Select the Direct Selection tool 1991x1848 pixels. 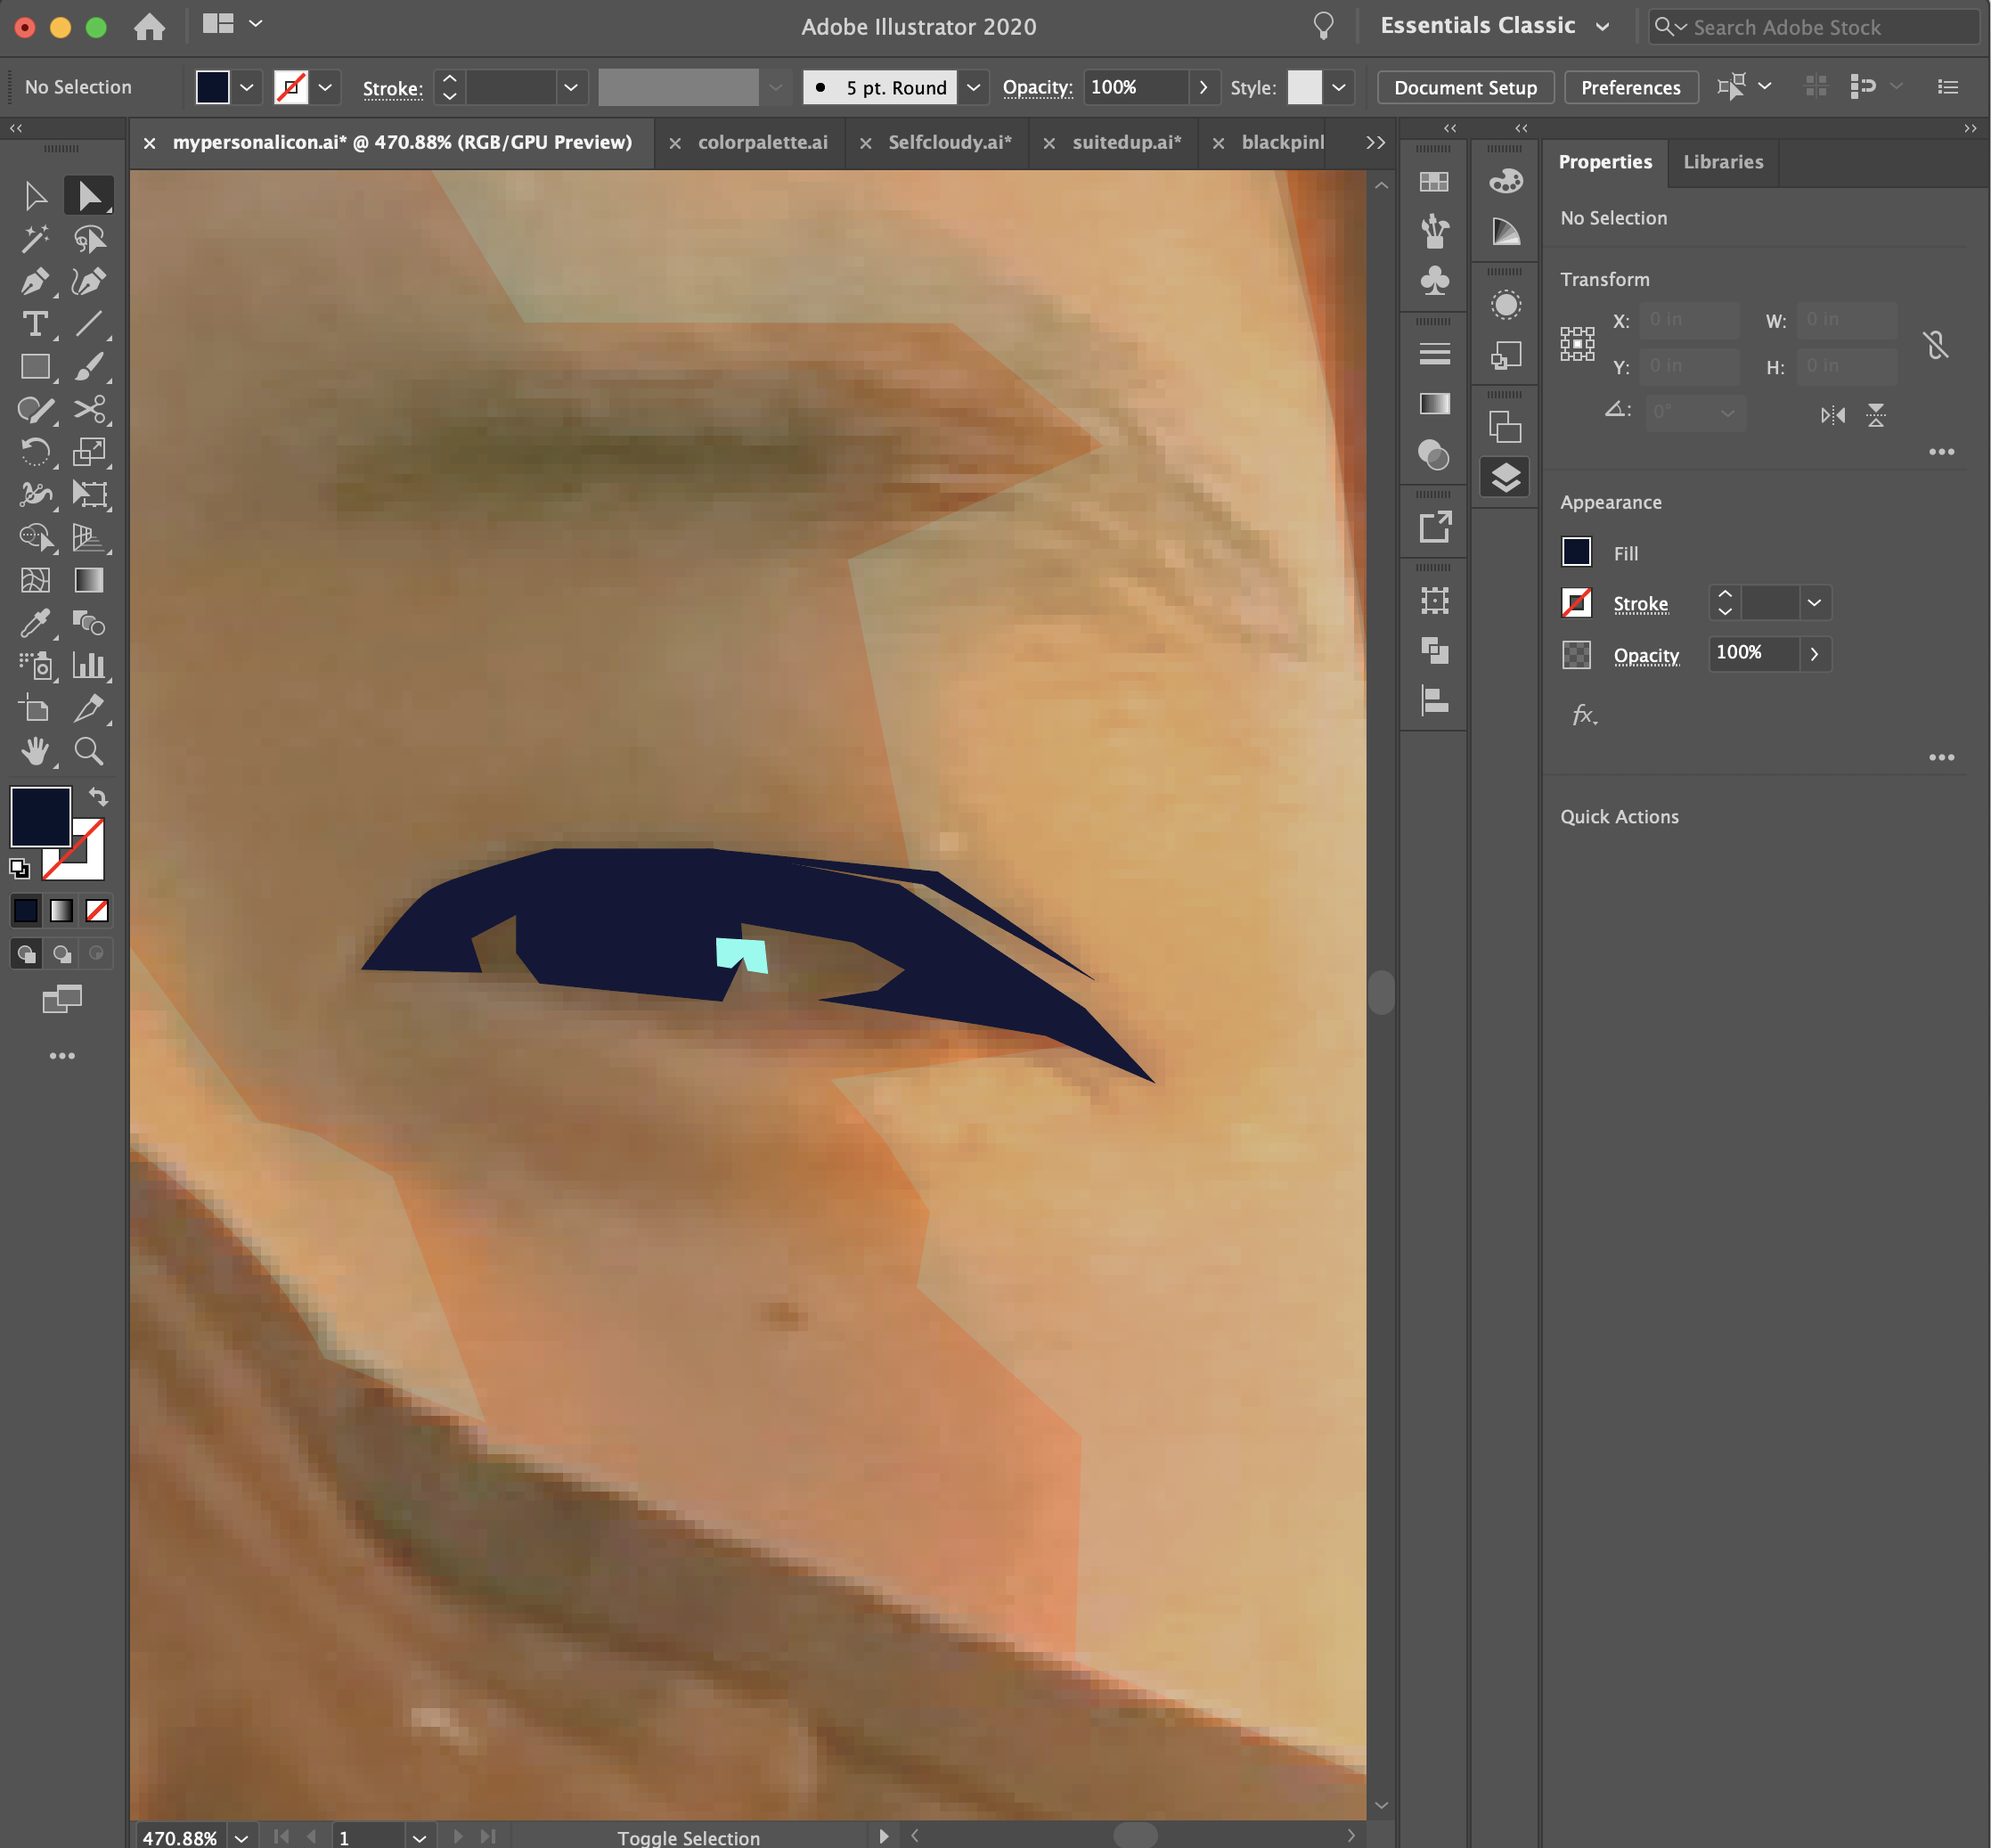pyautogui.click(x=89, y=196)
